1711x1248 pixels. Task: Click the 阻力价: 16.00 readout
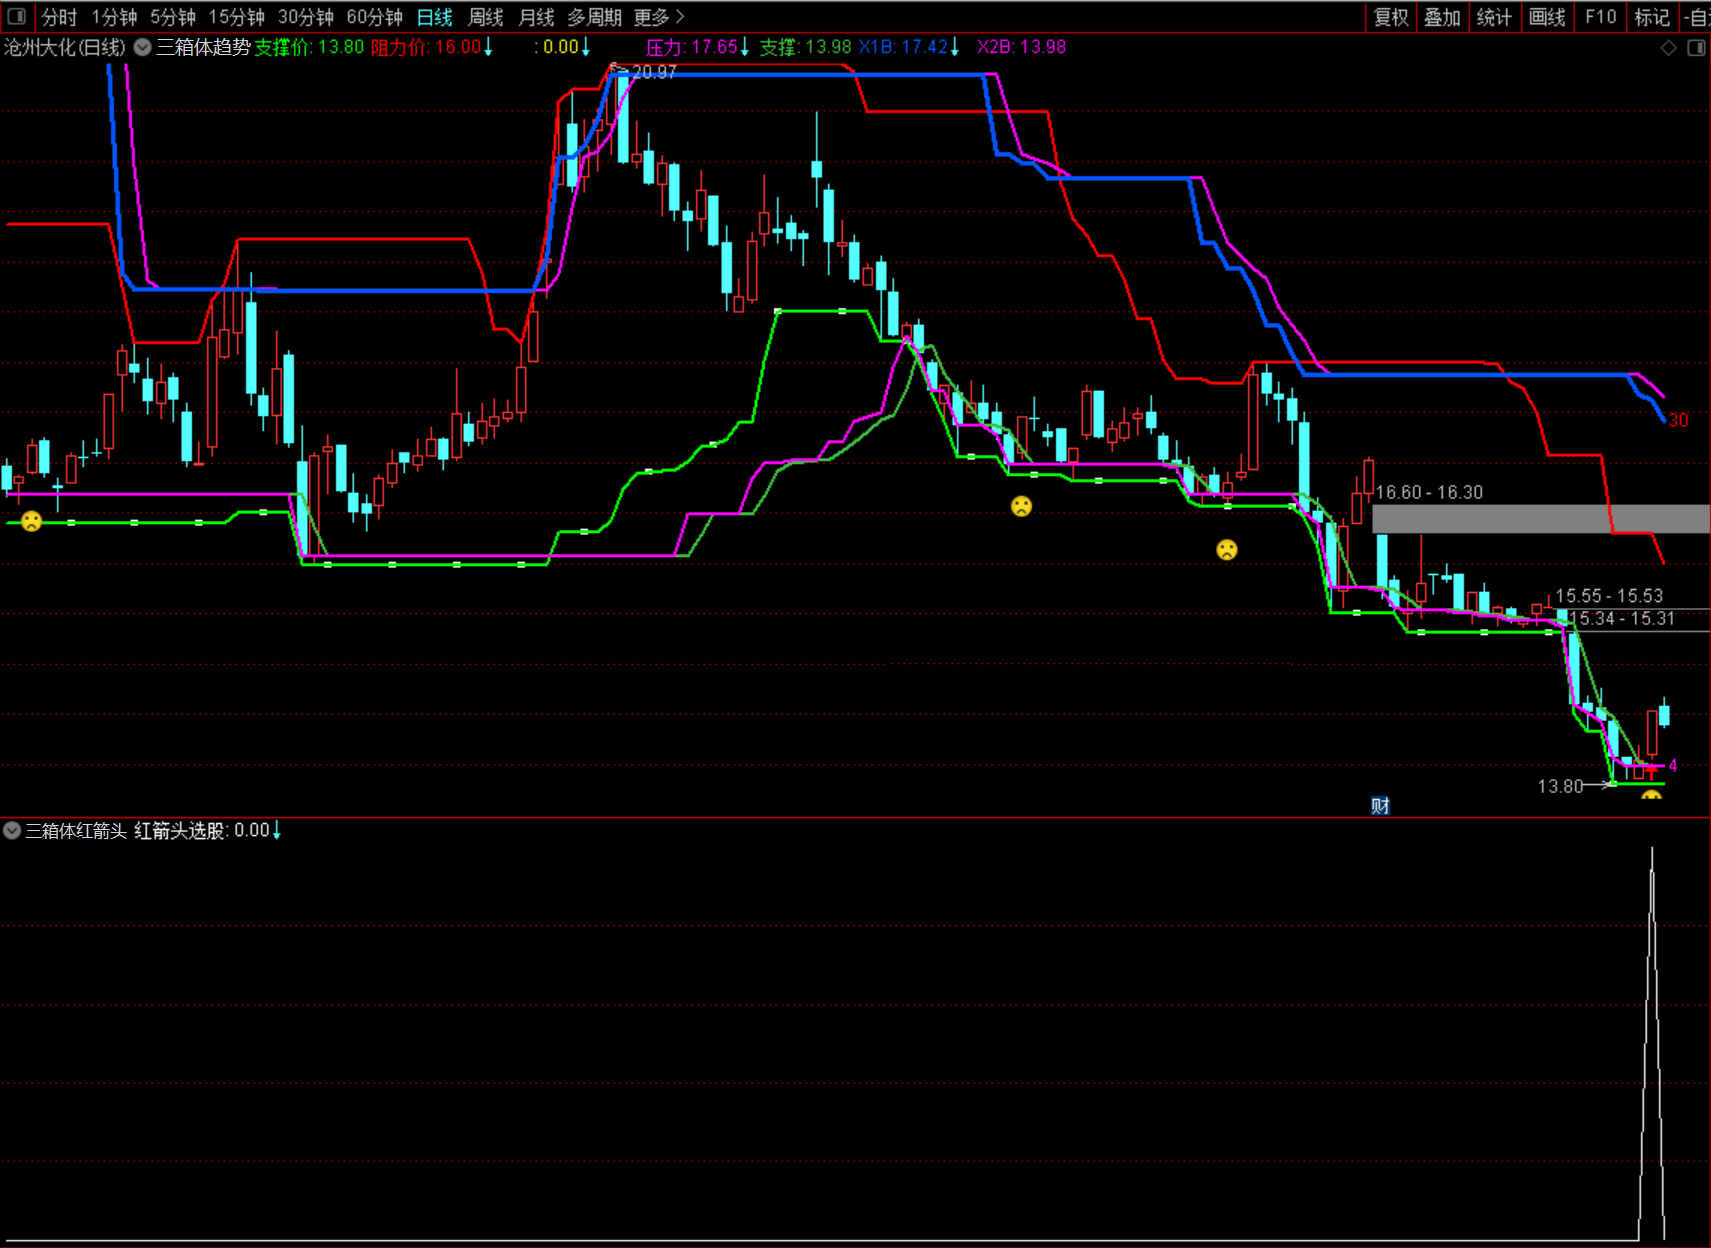(426, 47)
